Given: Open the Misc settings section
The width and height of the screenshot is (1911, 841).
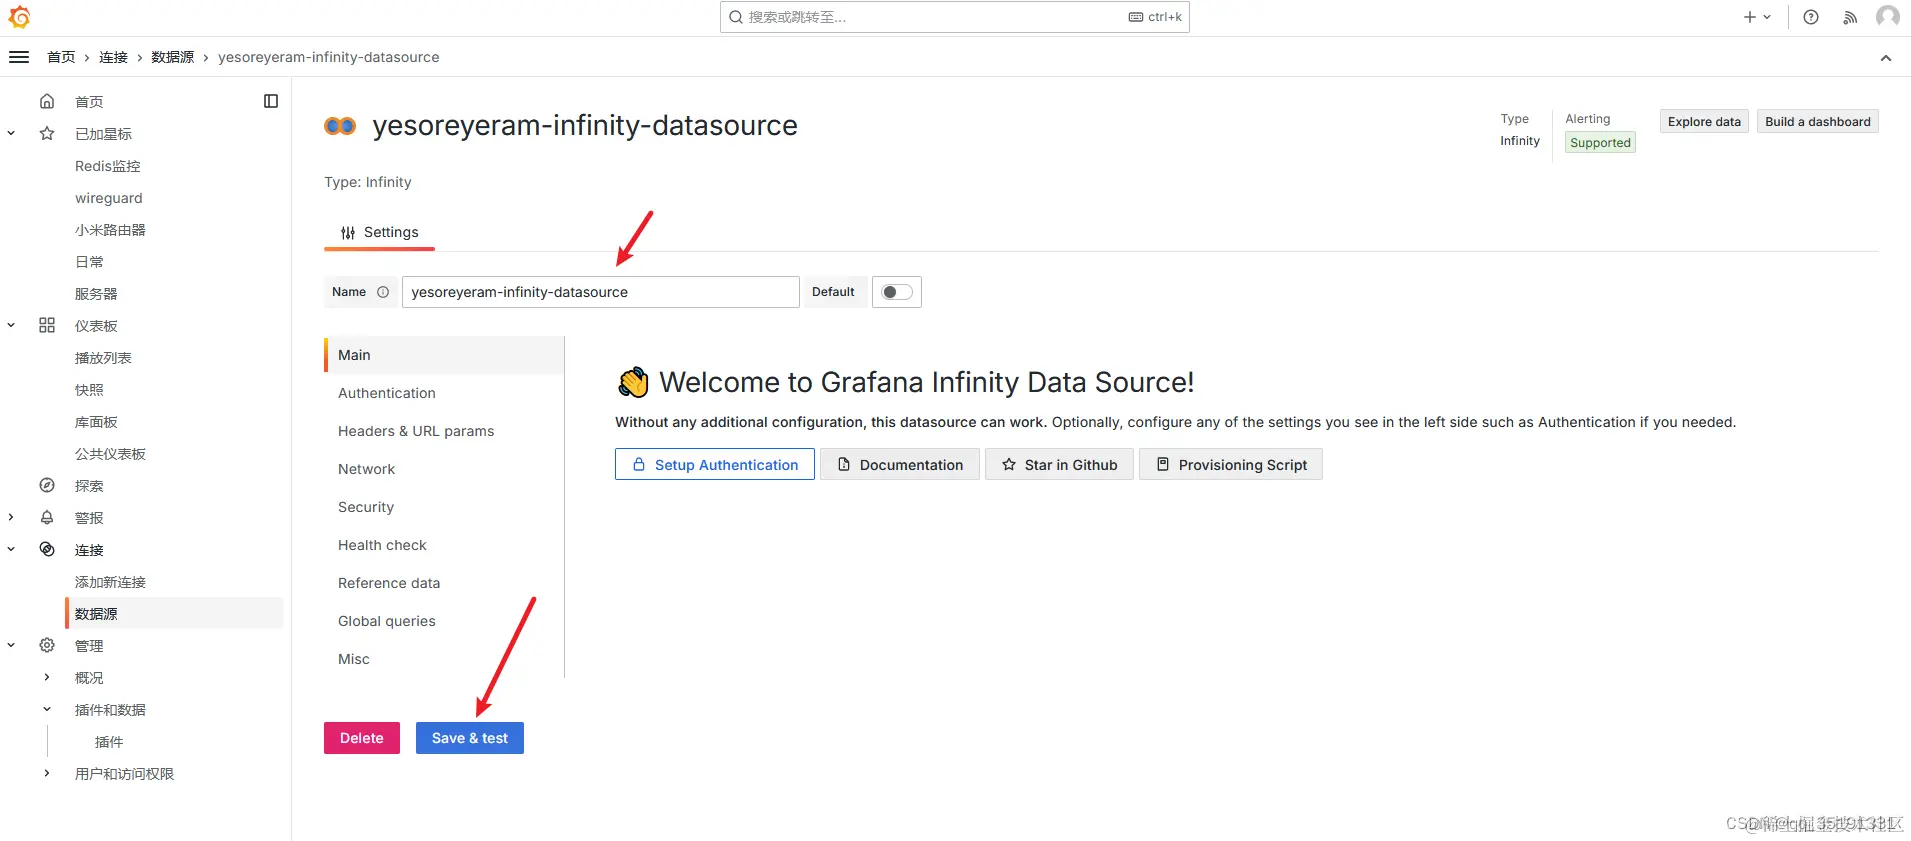Looking at the screenshot, I should tap(444, 659).
